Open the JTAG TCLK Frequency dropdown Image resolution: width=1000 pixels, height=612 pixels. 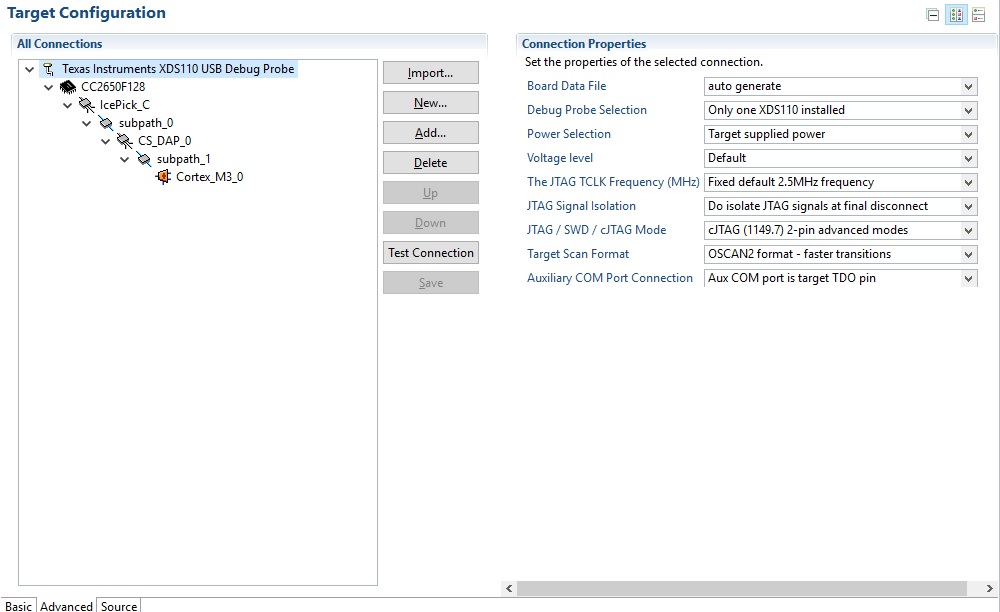click(x=840, y=182)
